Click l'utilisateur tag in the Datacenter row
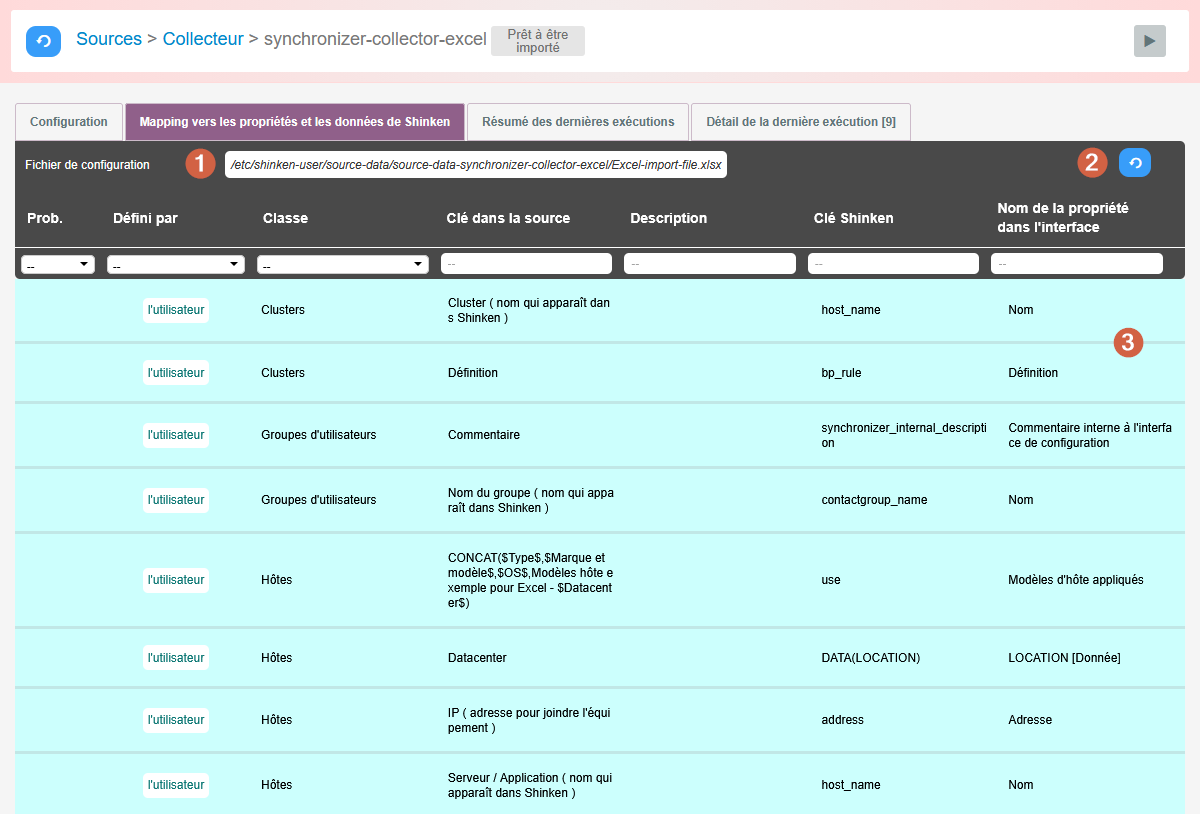This screenshot has height=814, width=1200. click(x=176, y=658)
